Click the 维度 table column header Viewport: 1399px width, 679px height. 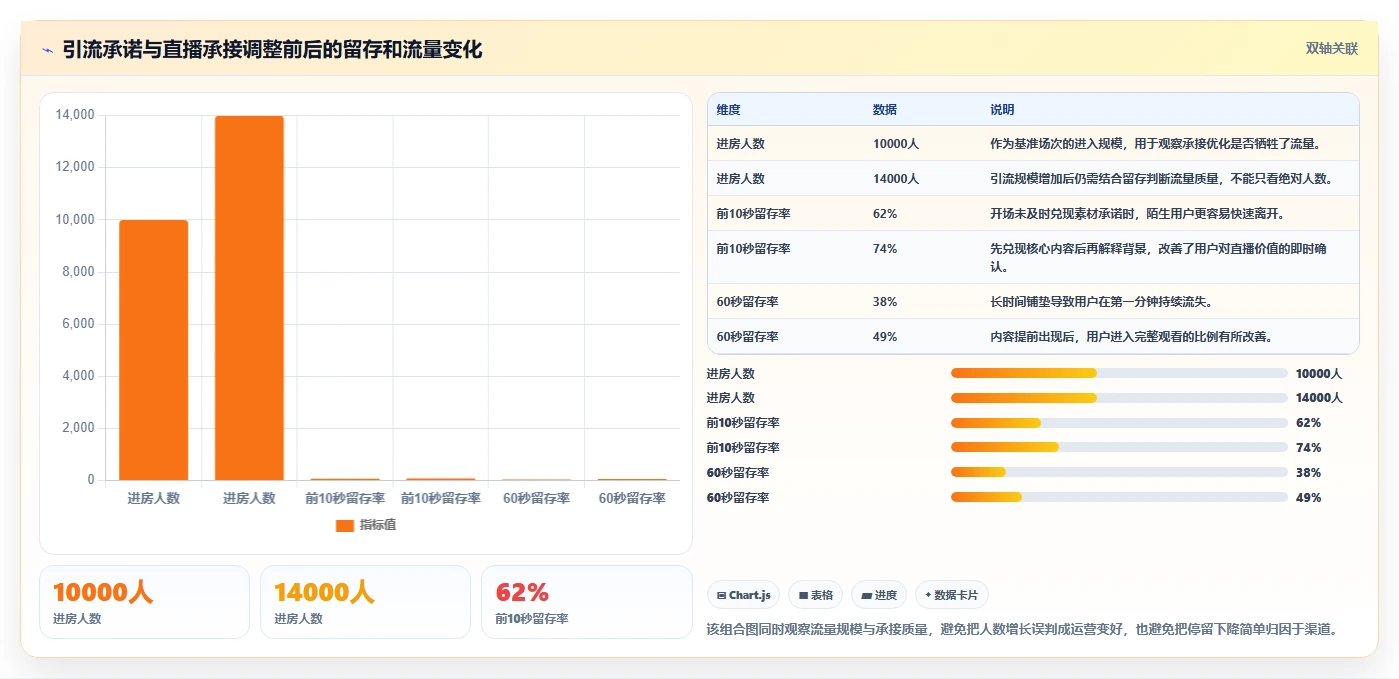(728, 110)
